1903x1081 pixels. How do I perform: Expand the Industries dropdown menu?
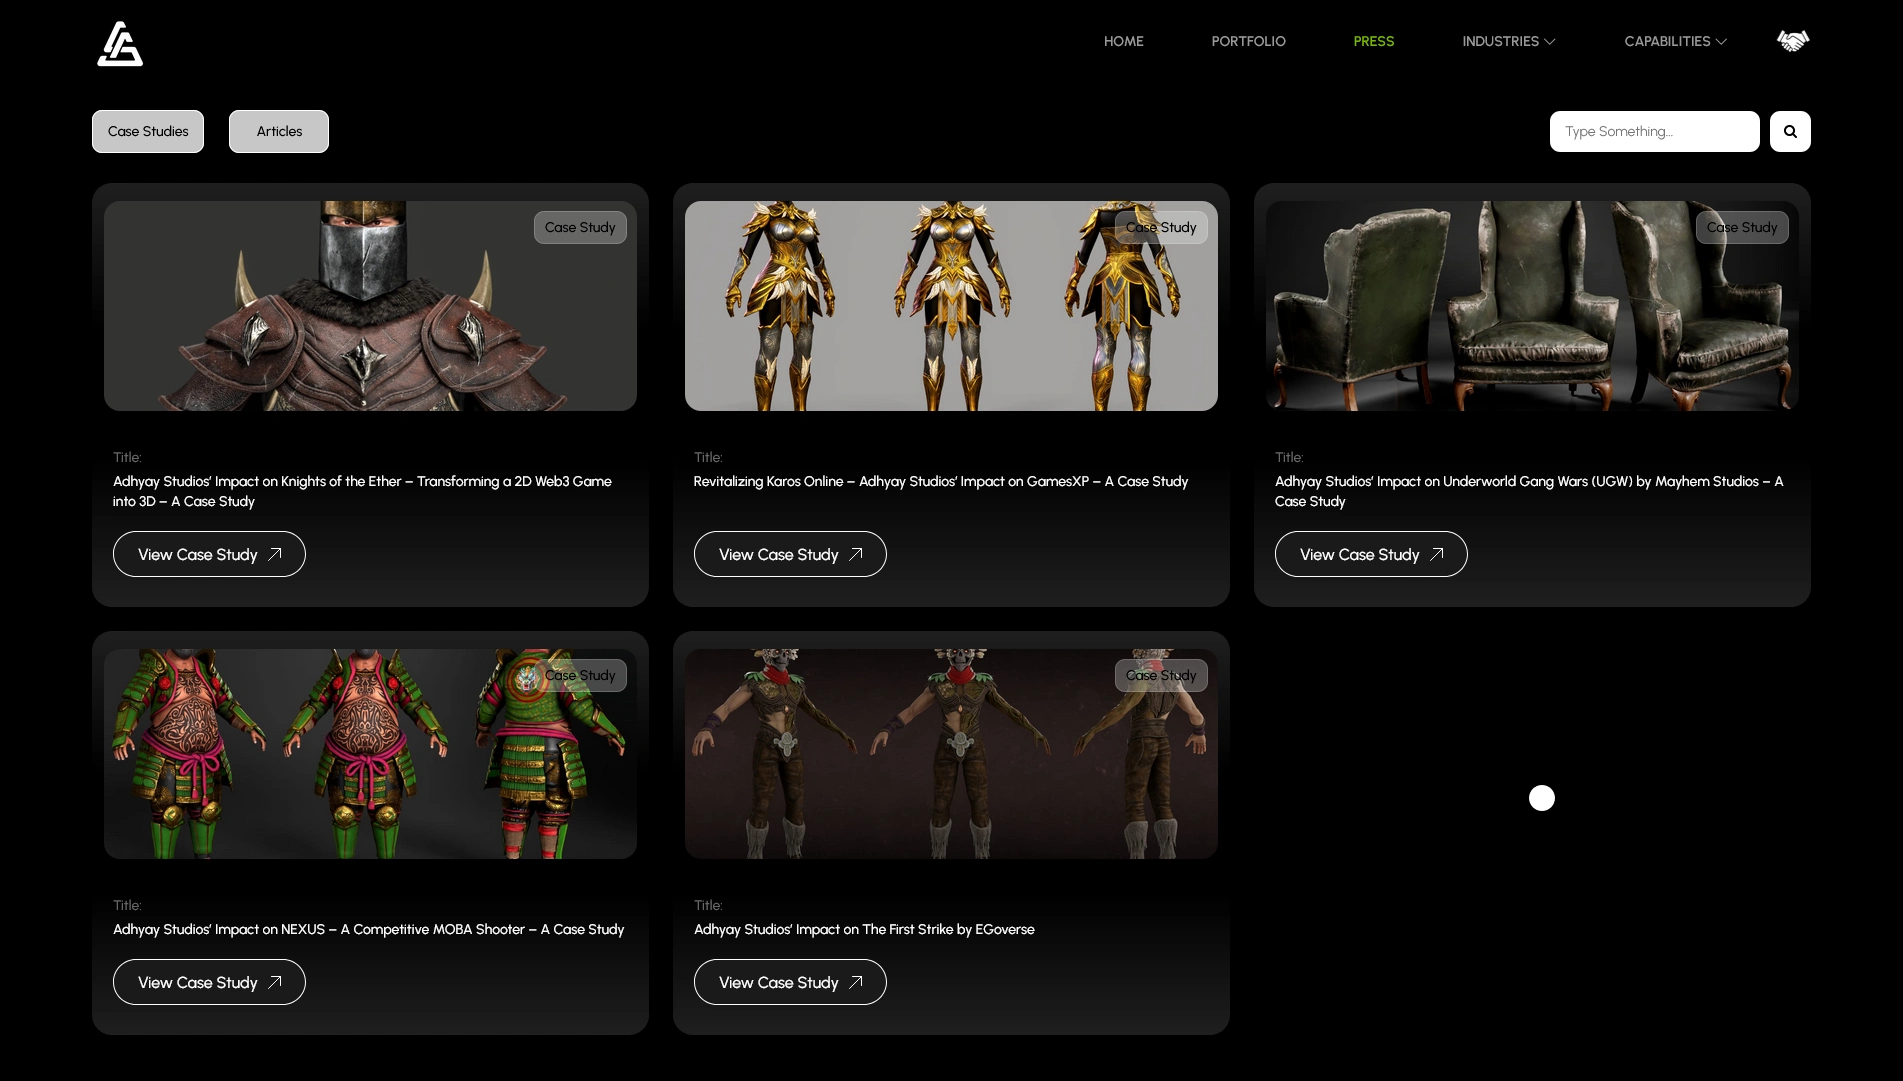[1508, 41]
